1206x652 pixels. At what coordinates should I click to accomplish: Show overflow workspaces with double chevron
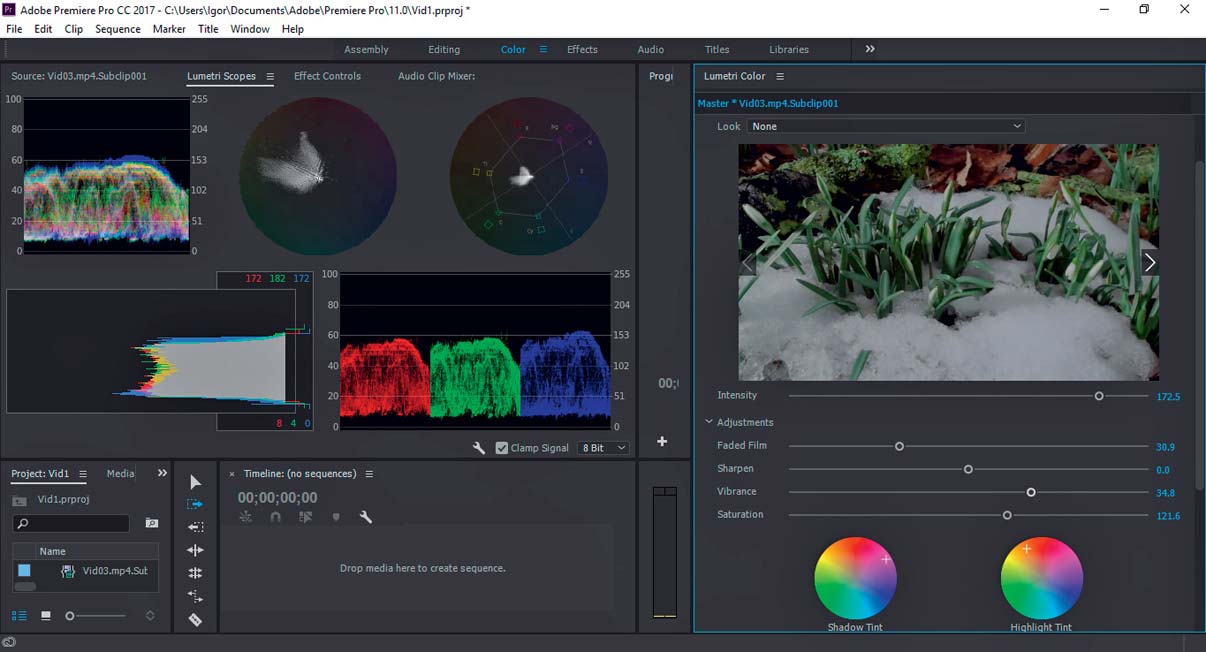[870, 49]
